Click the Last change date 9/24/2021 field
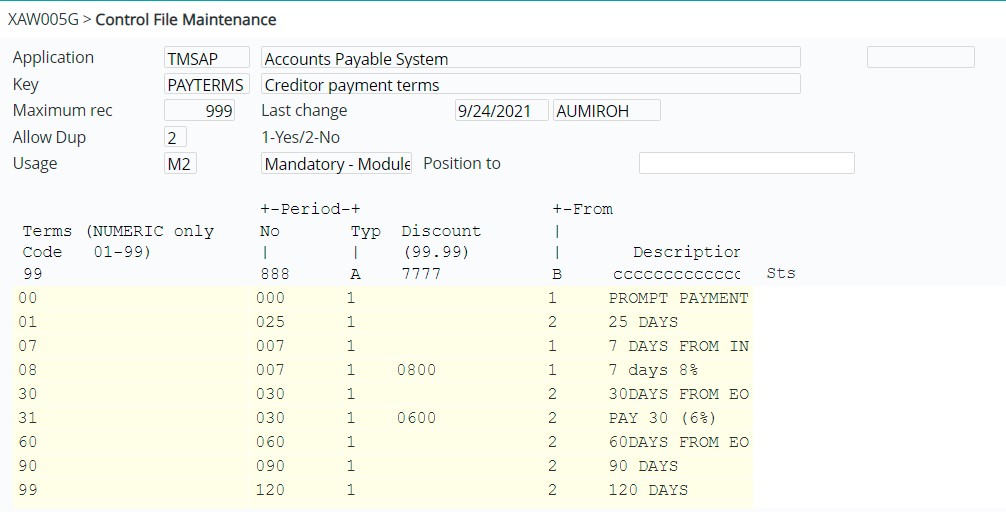The image size is (1006, 512). 501,111
